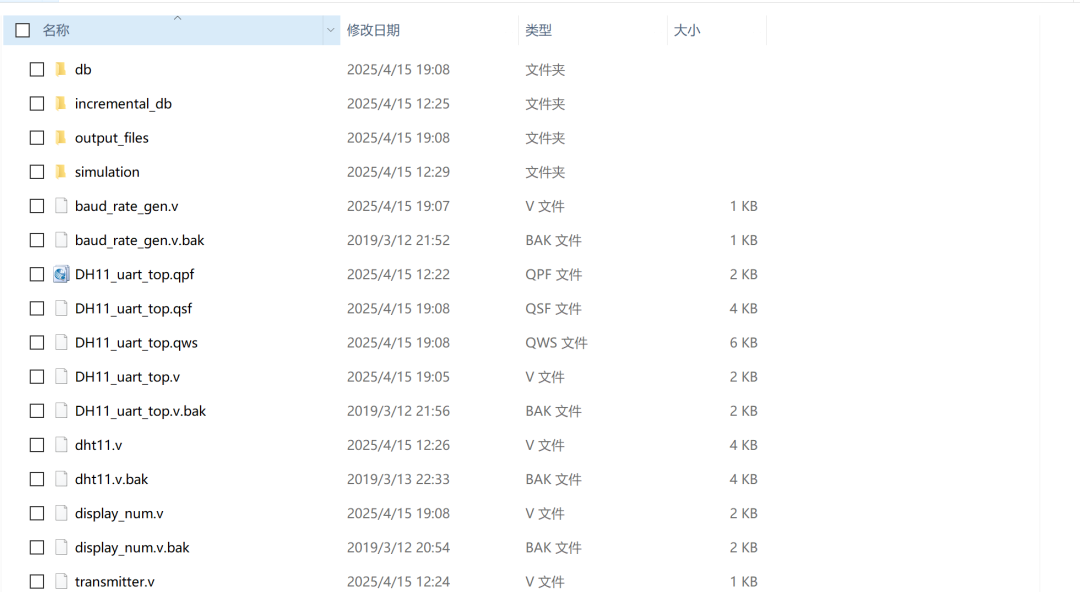Click the QSF 文件 type cell
The width and height of the screenshot is (1080, 592).
pyautogui.click(x=553, y=309)
